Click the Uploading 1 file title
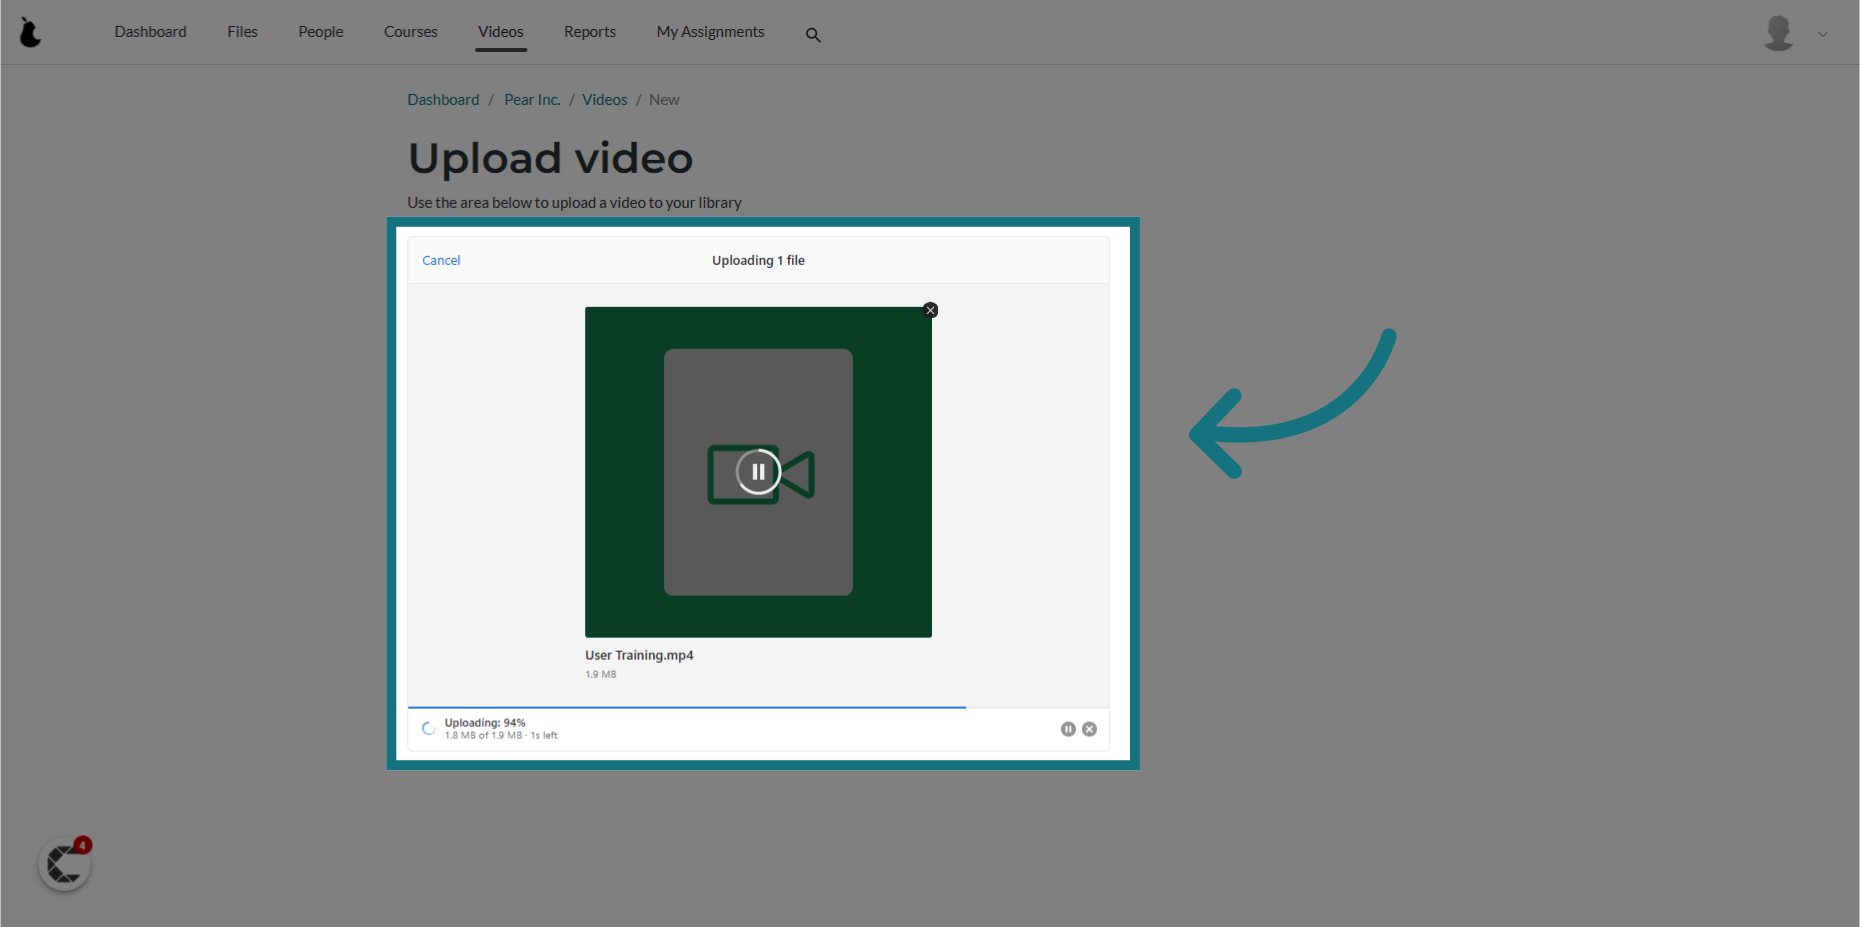The image size is (1860, 927). pyautogui.click(x=758, y=260)
